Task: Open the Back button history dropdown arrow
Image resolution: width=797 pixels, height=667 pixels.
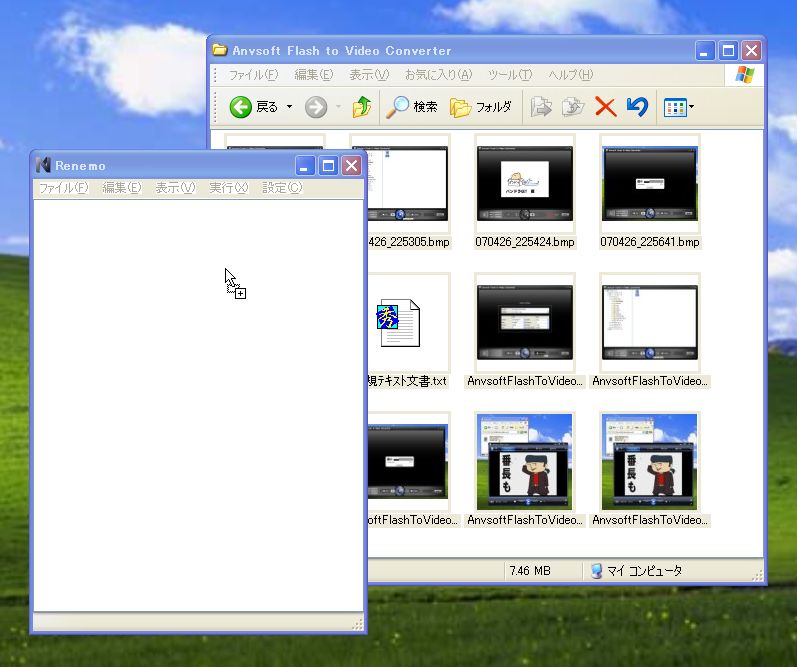Action: pos(289,107)
